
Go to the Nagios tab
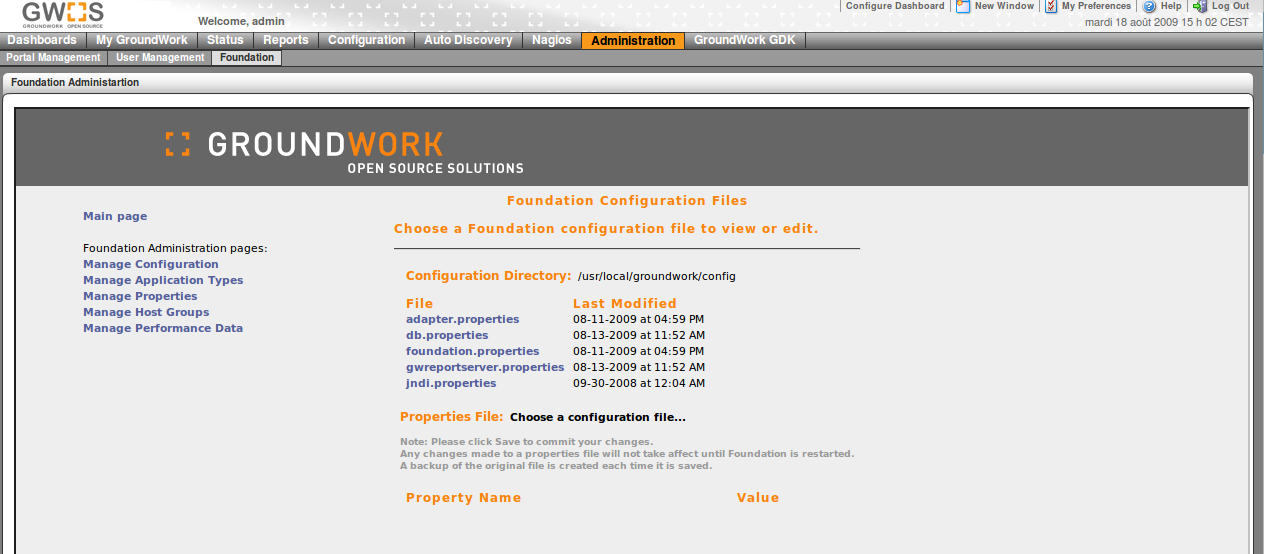pos(553,40)
